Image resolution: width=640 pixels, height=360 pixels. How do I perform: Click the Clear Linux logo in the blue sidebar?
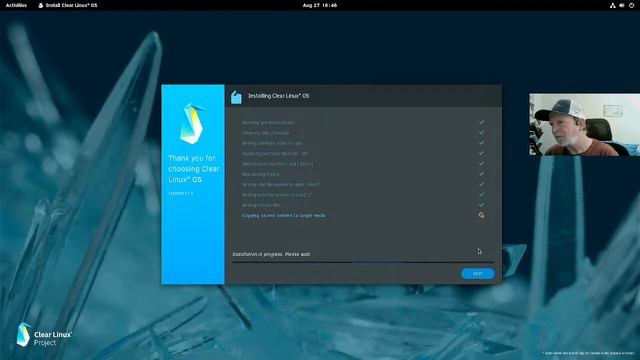tap(191, 123)
